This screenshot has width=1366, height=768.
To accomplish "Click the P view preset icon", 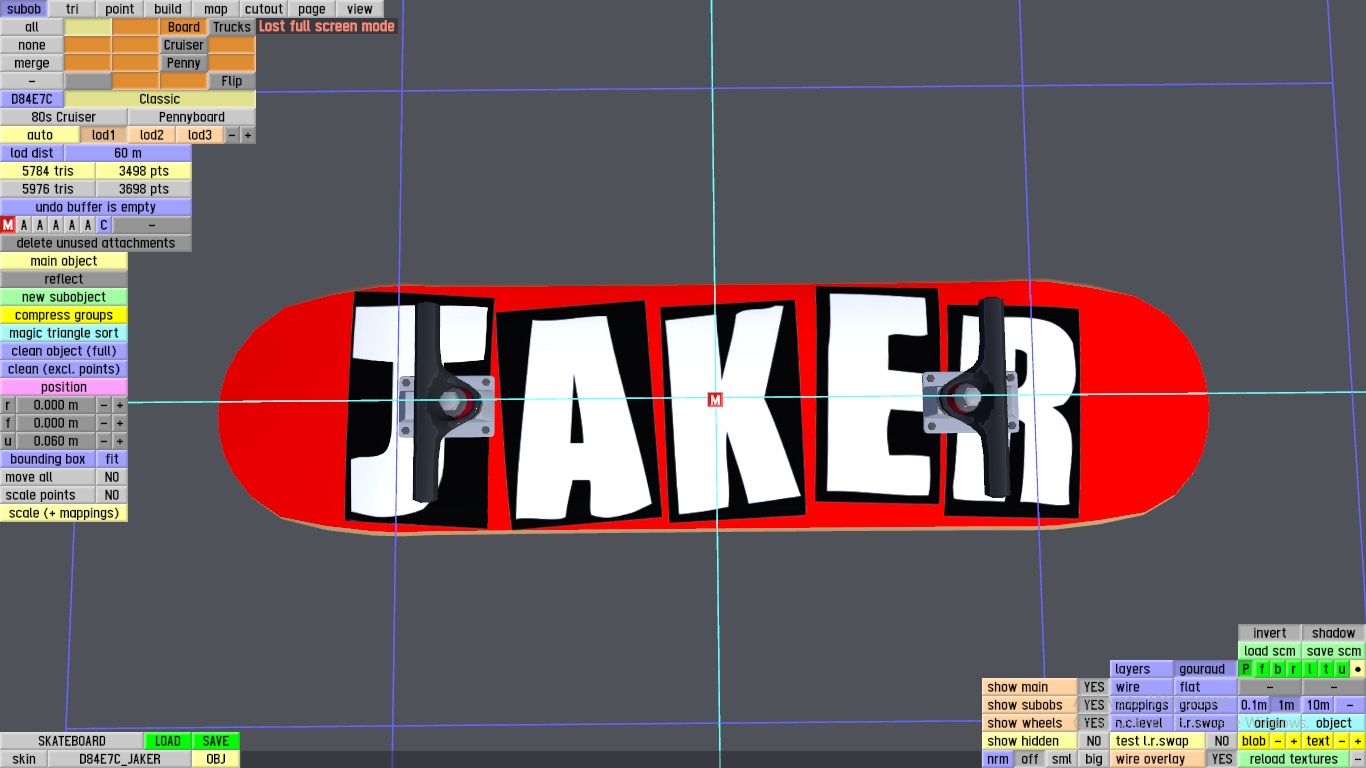I will tap(1246, 669).
